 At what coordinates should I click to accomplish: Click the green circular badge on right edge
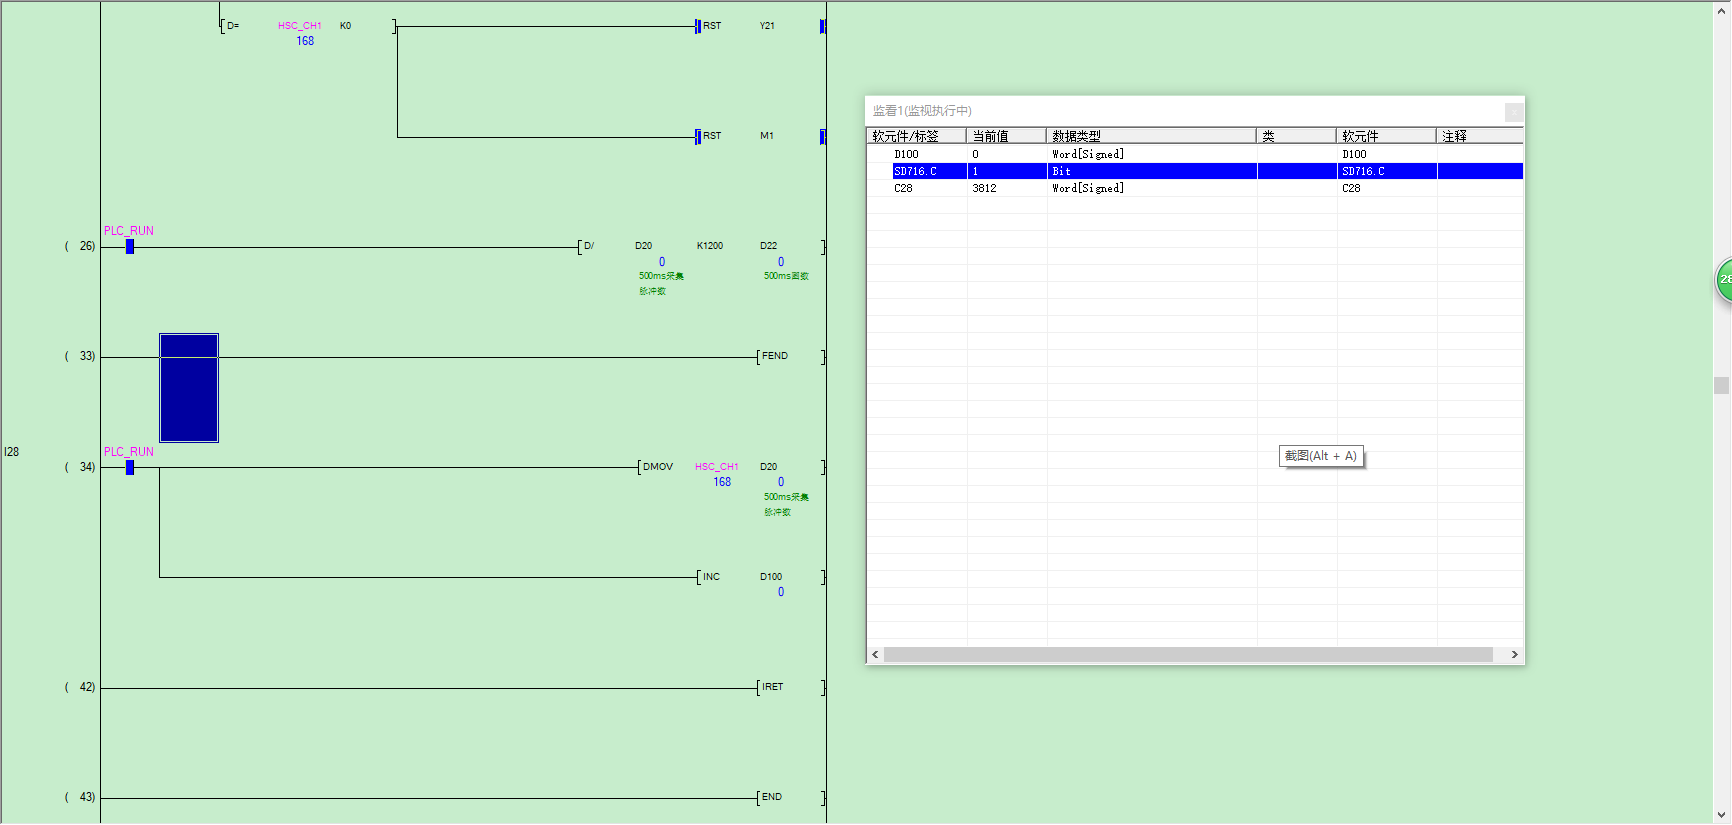(1724, 280)
